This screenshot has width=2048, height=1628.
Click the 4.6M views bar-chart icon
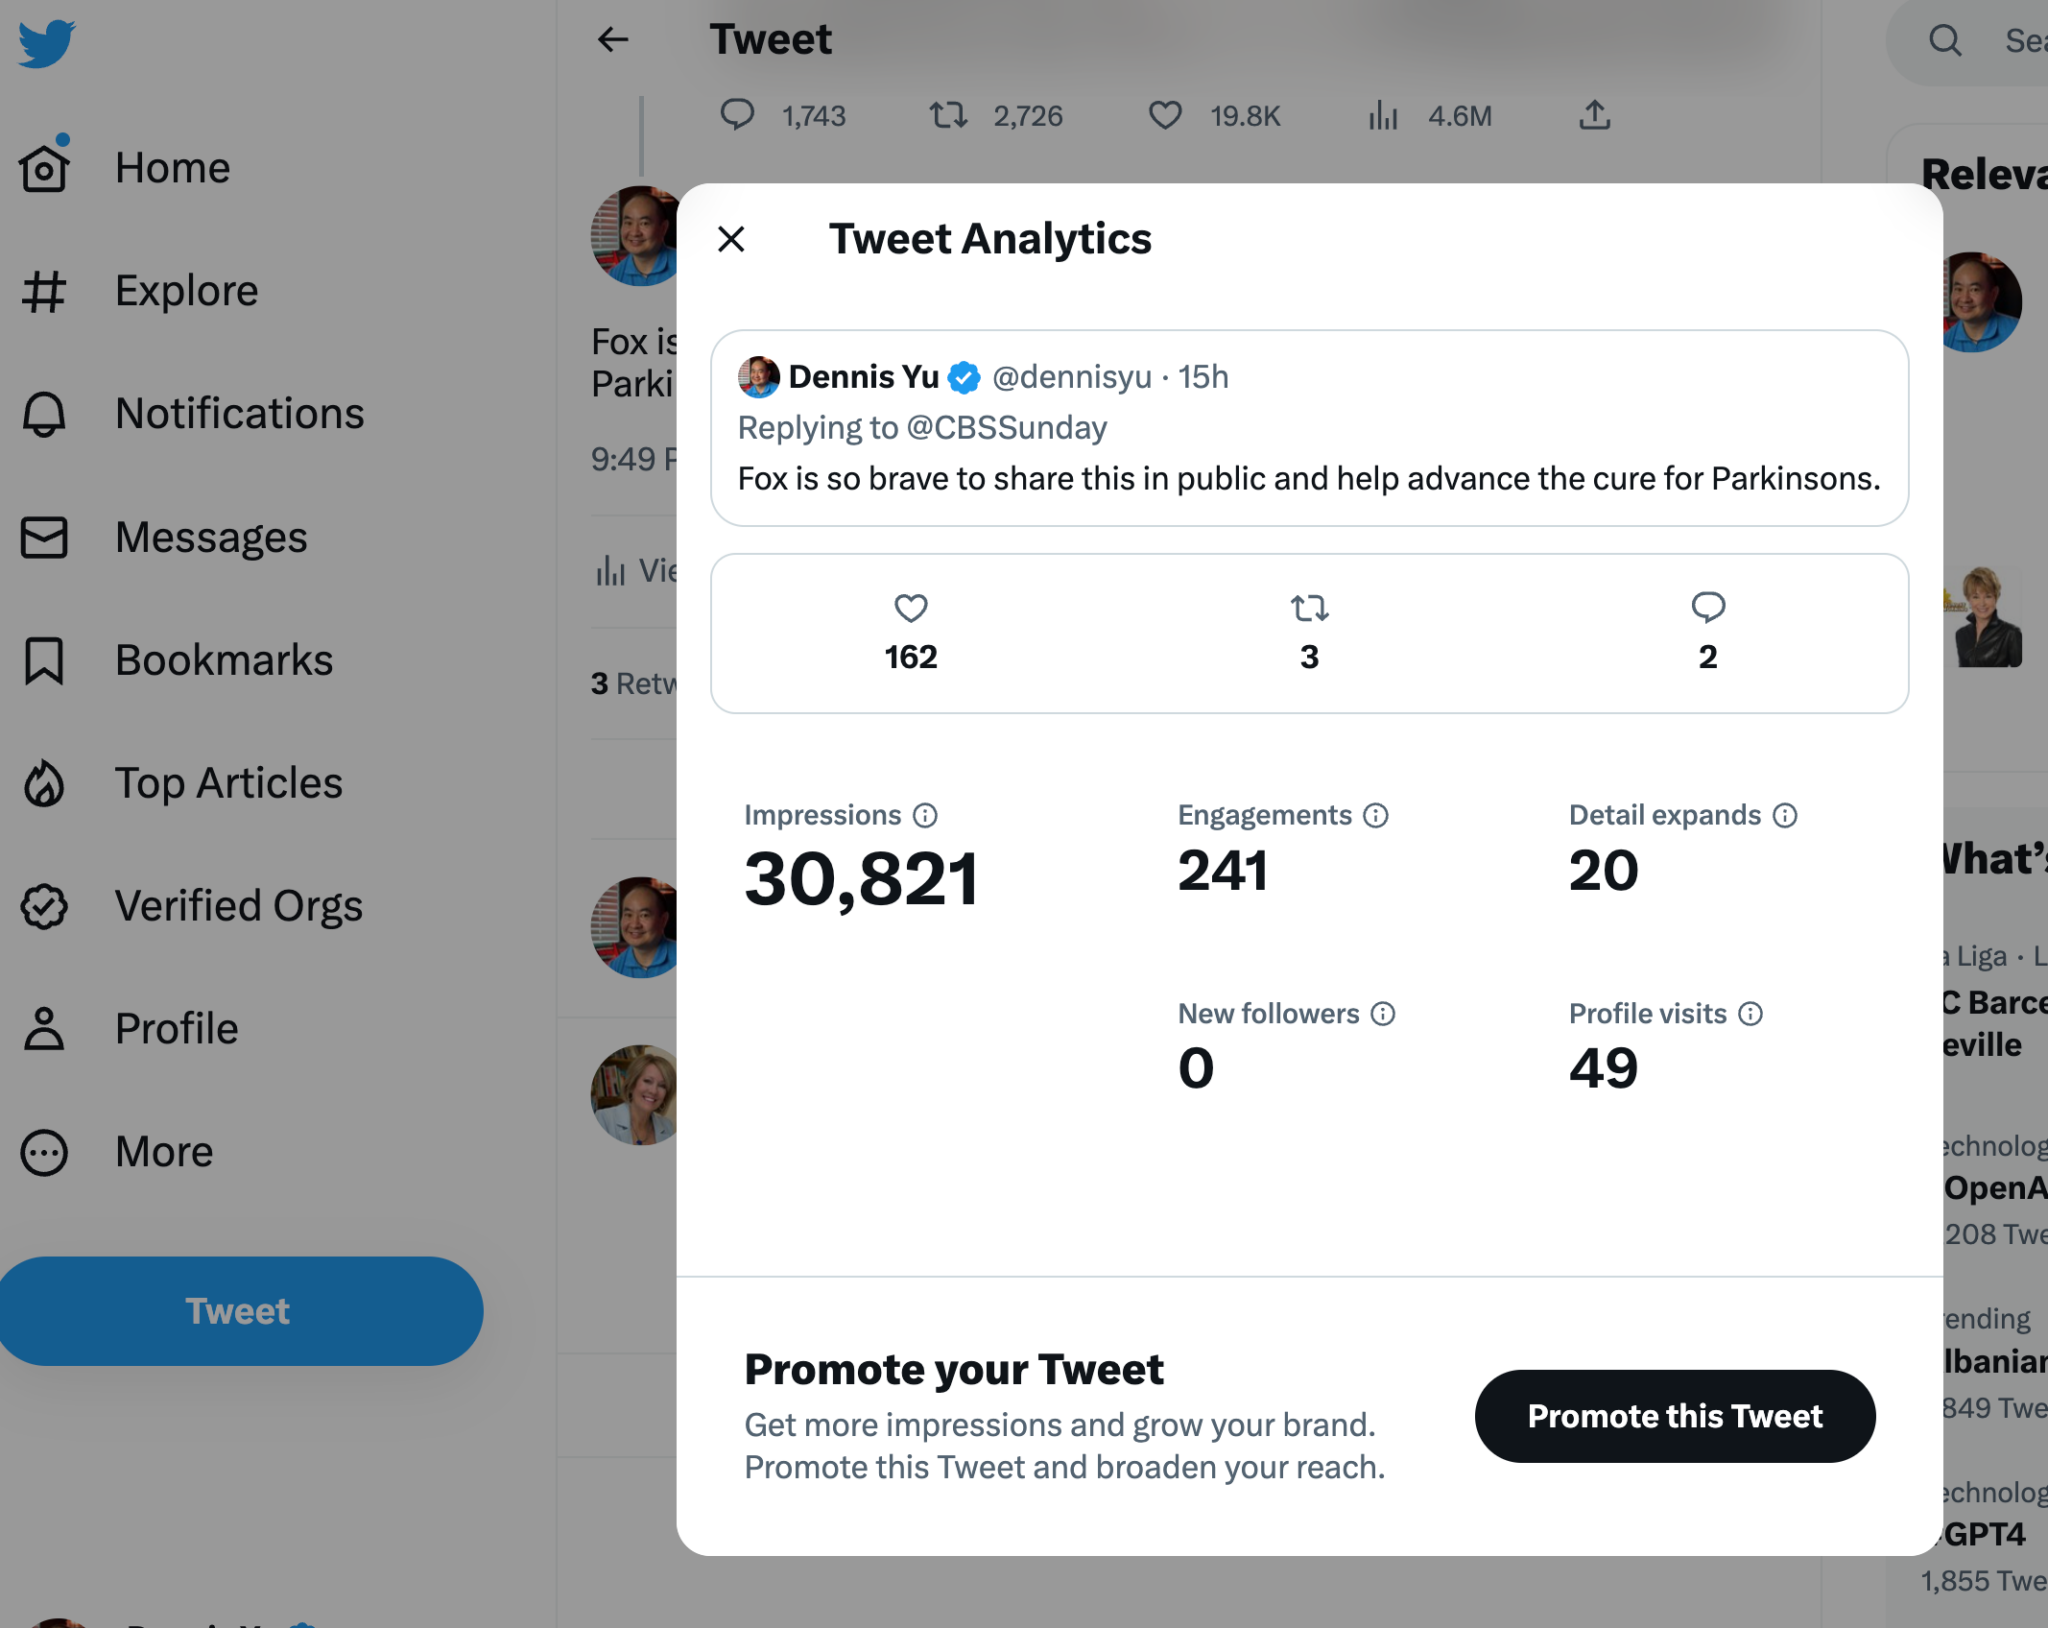[x=1383, y=116]
